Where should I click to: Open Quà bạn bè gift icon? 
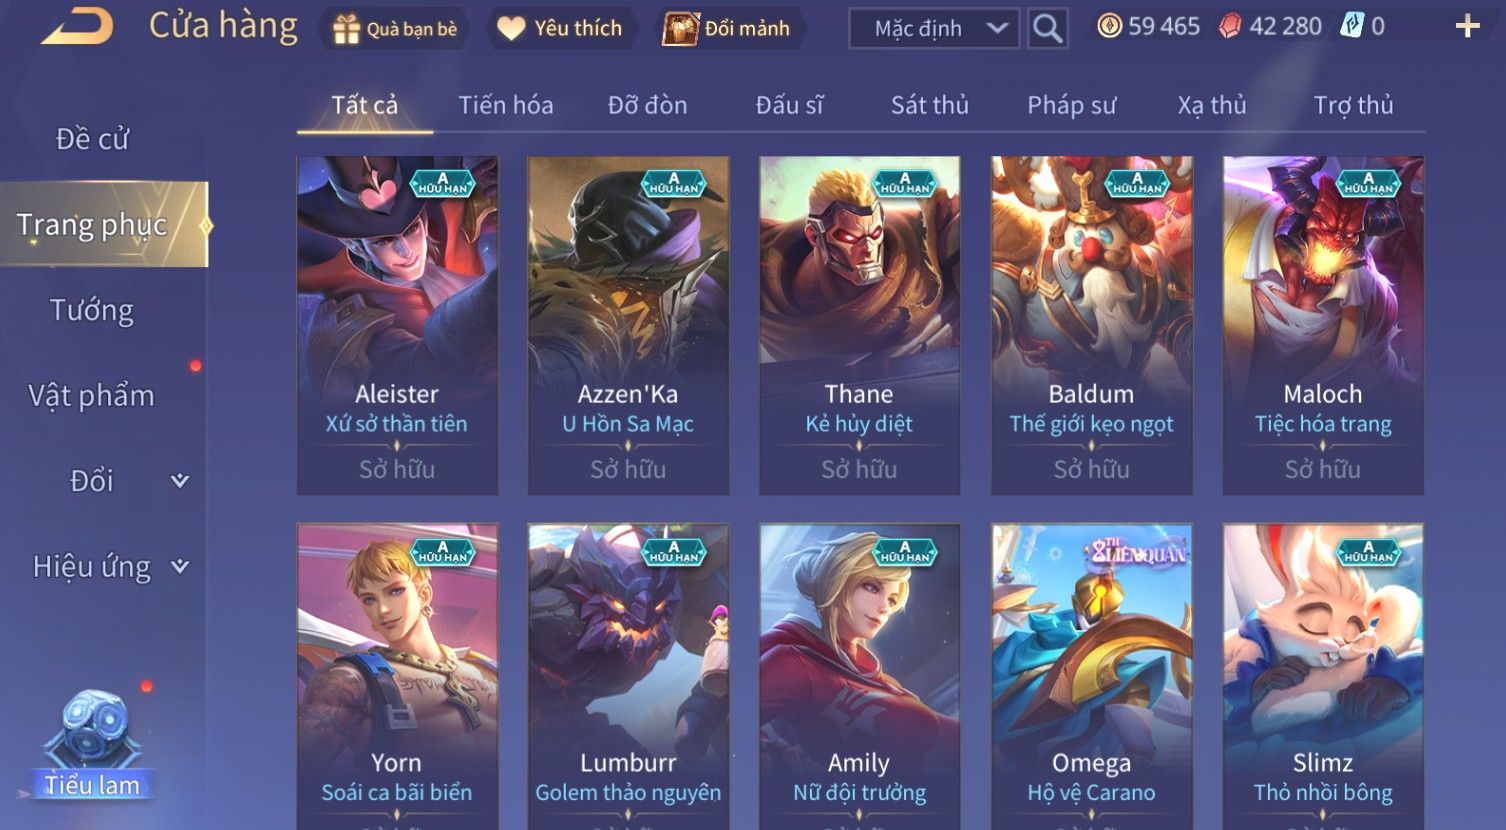click(x=346, y=30)
